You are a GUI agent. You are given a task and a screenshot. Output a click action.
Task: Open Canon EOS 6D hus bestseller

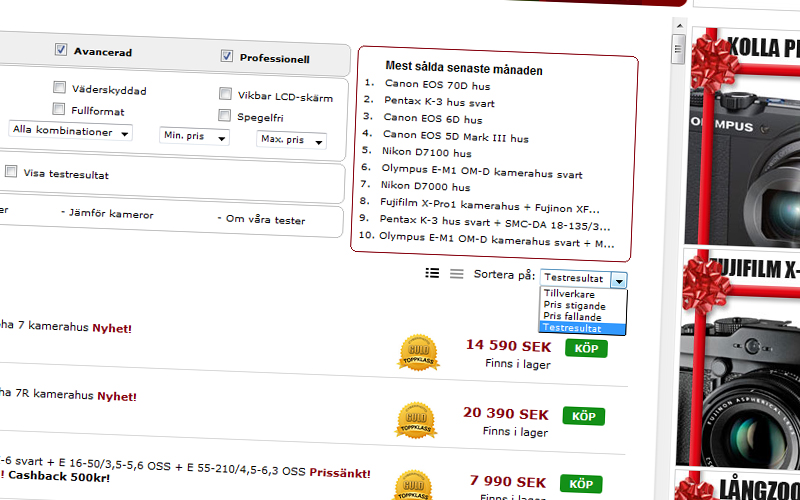[x=433, y=119]
